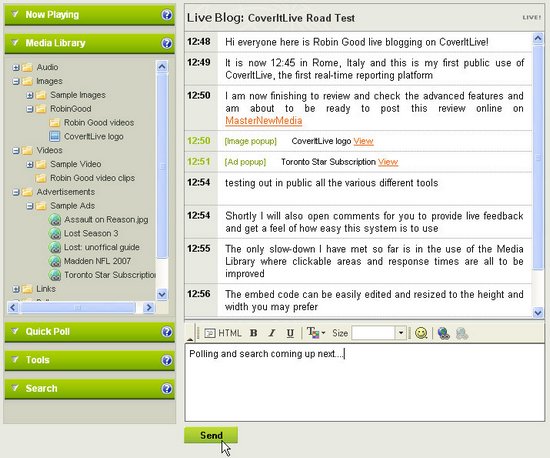The height and width of the screenshot is (458, 550).
Task: Select Lost Season 3 ad item
Action: [84, 233]
